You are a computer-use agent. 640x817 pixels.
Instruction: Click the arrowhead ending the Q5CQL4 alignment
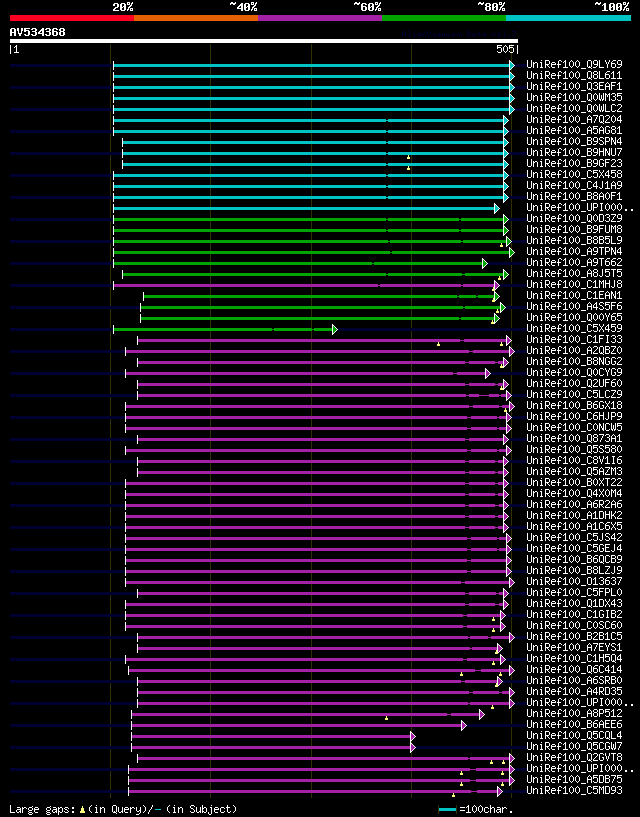413,736
